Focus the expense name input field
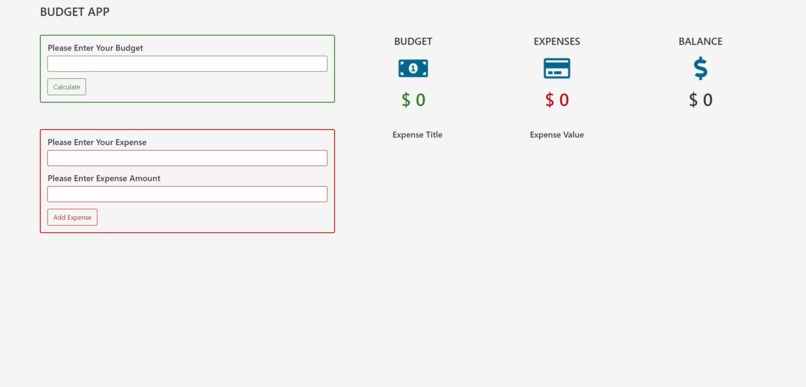 click(187, 158)
